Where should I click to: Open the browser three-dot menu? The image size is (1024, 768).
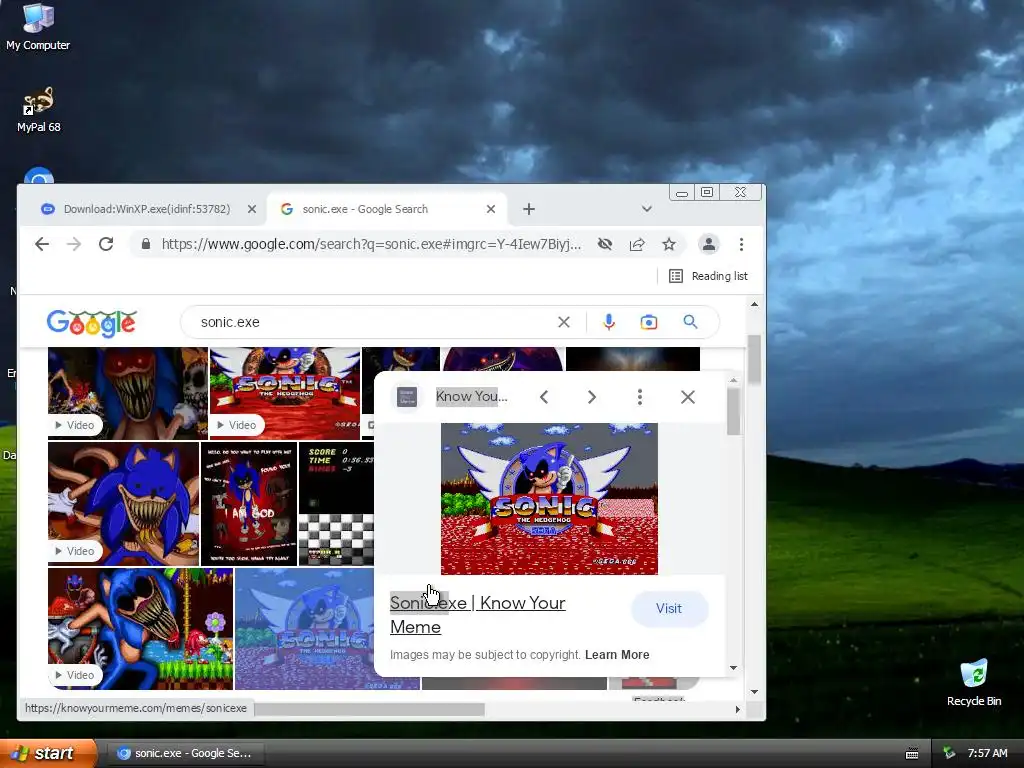tap(741, 244)
